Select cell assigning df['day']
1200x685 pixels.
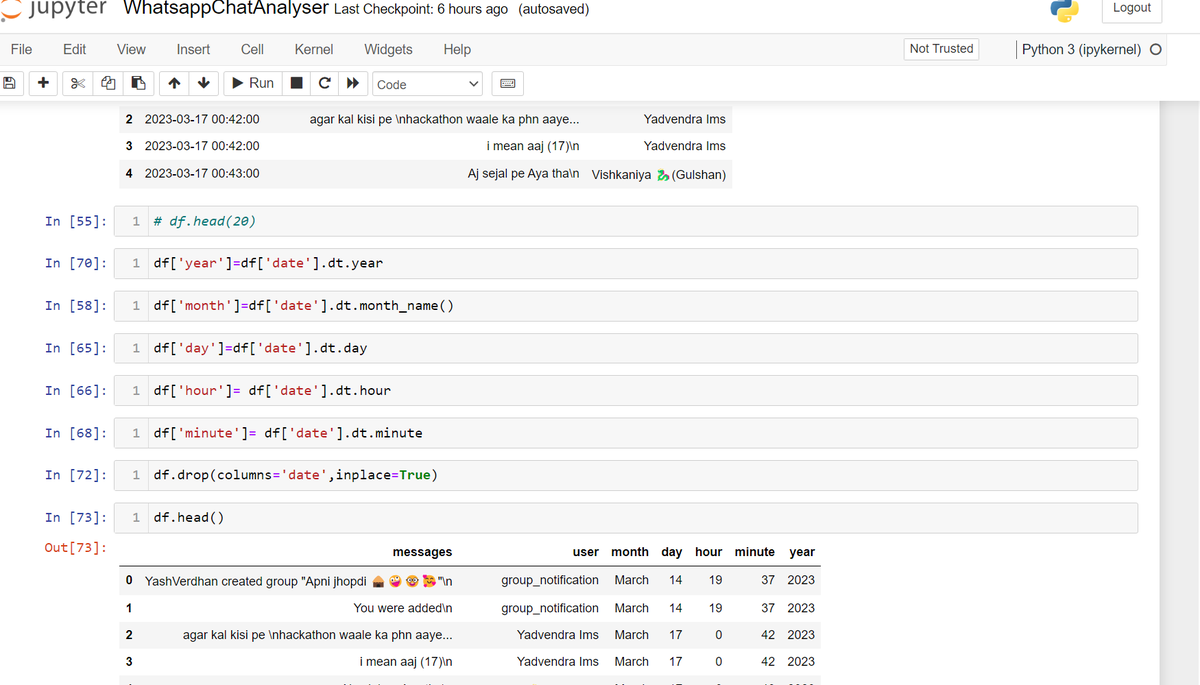[x=628, y=348]
